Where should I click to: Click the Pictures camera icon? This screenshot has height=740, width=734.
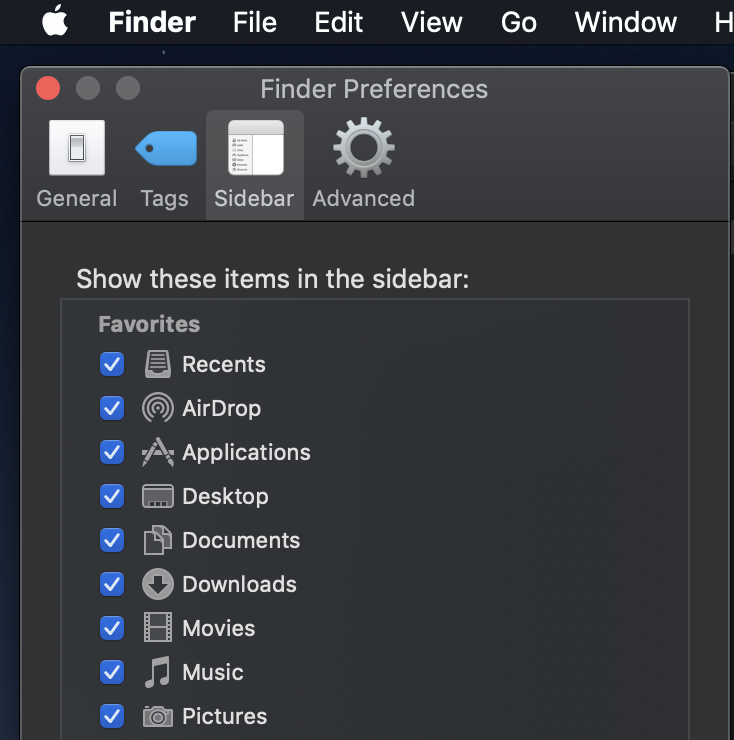click(158, 716)
